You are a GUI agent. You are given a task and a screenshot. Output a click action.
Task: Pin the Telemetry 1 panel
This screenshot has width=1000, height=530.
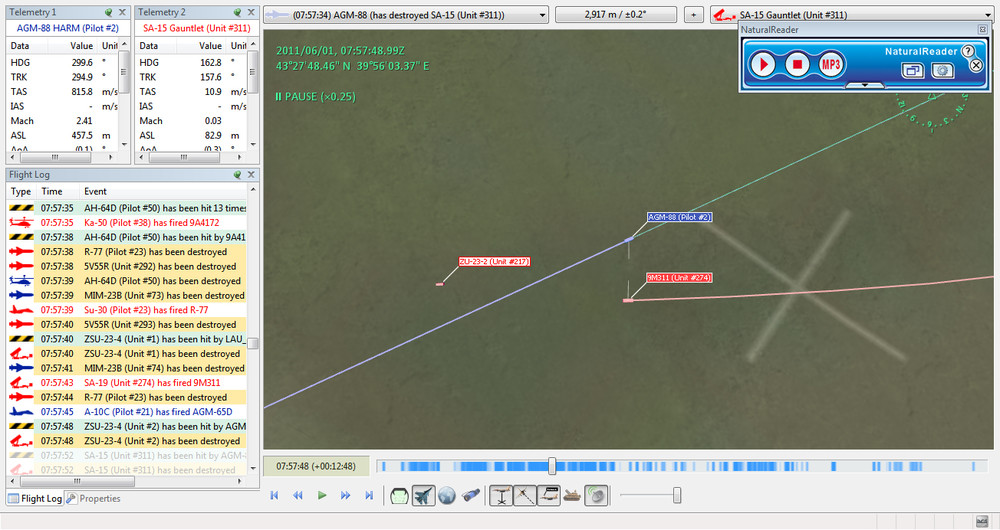108,12
